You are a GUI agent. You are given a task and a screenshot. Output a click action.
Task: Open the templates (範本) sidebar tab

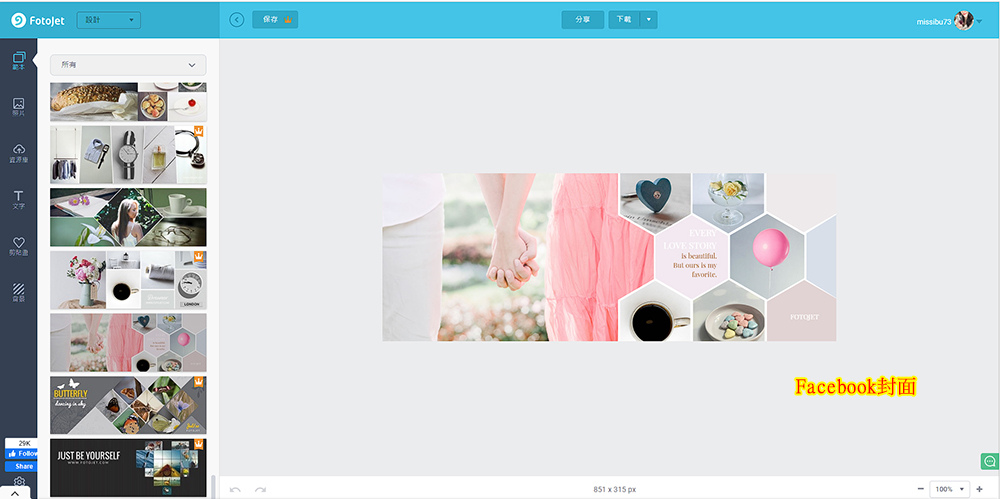click(18, 61)
